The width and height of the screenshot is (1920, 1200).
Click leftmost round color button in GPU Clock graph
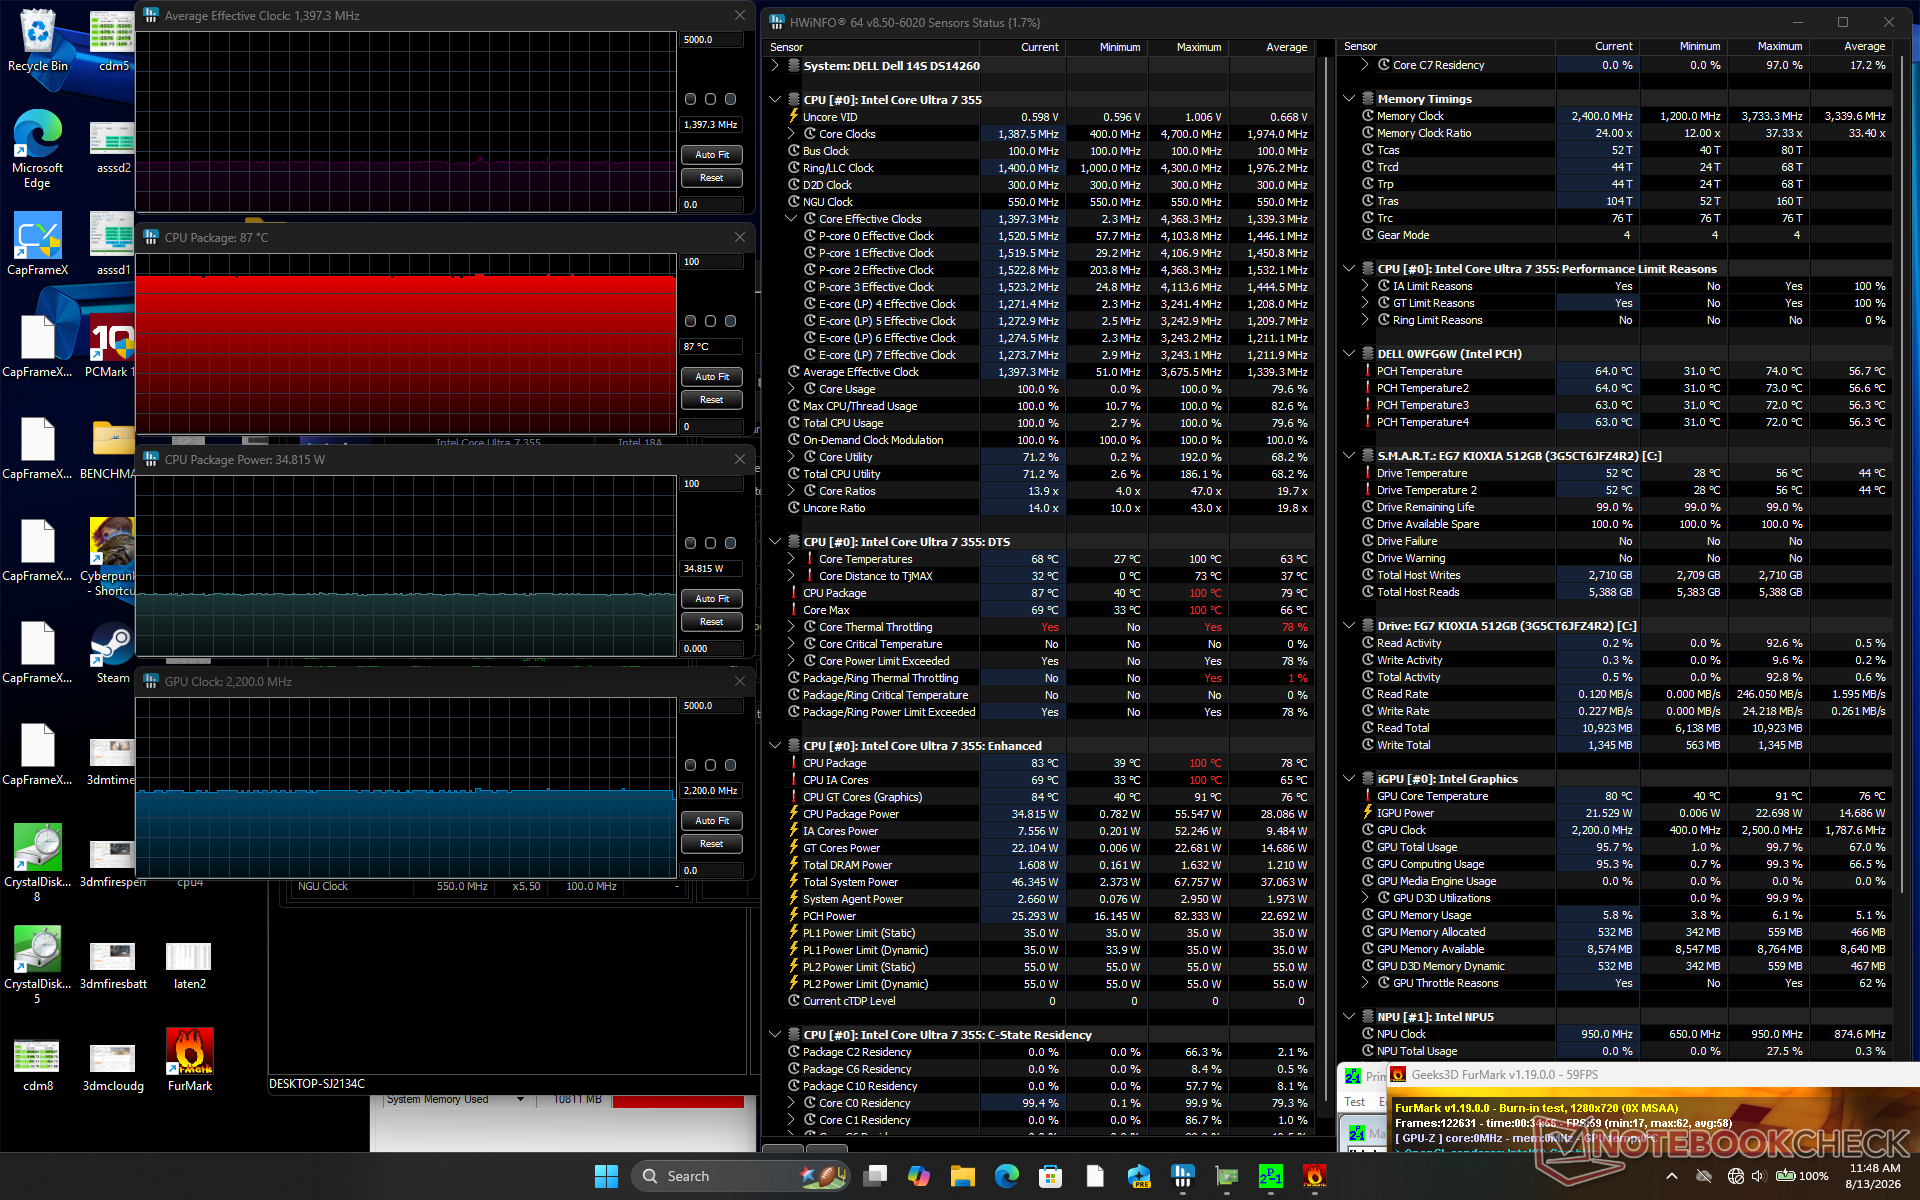[x=690, y=765]
